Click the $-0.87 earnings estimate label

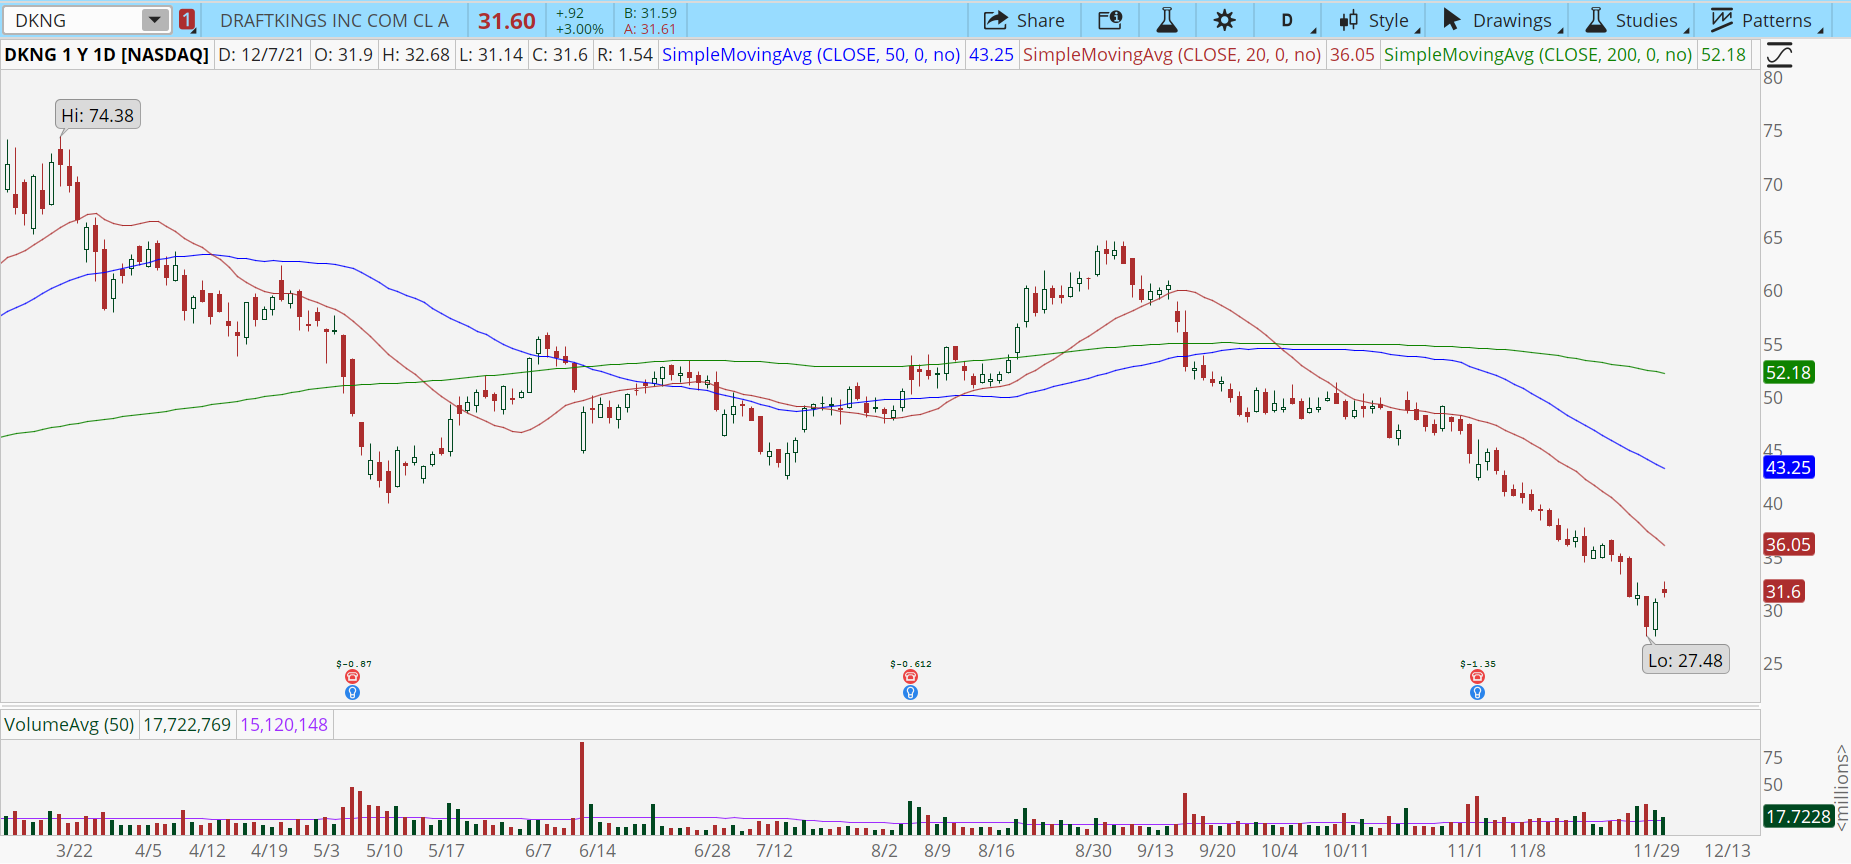pos(354,664)
